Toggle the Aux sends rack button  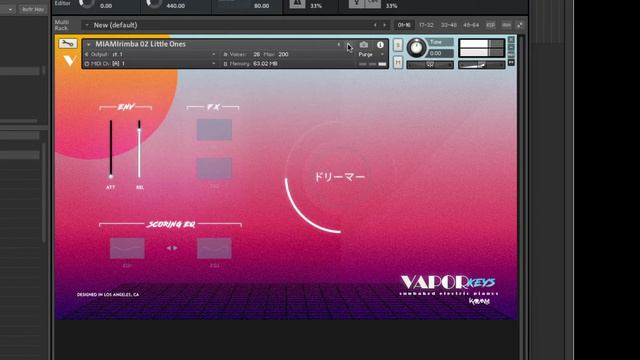click(x=506, y=25)
